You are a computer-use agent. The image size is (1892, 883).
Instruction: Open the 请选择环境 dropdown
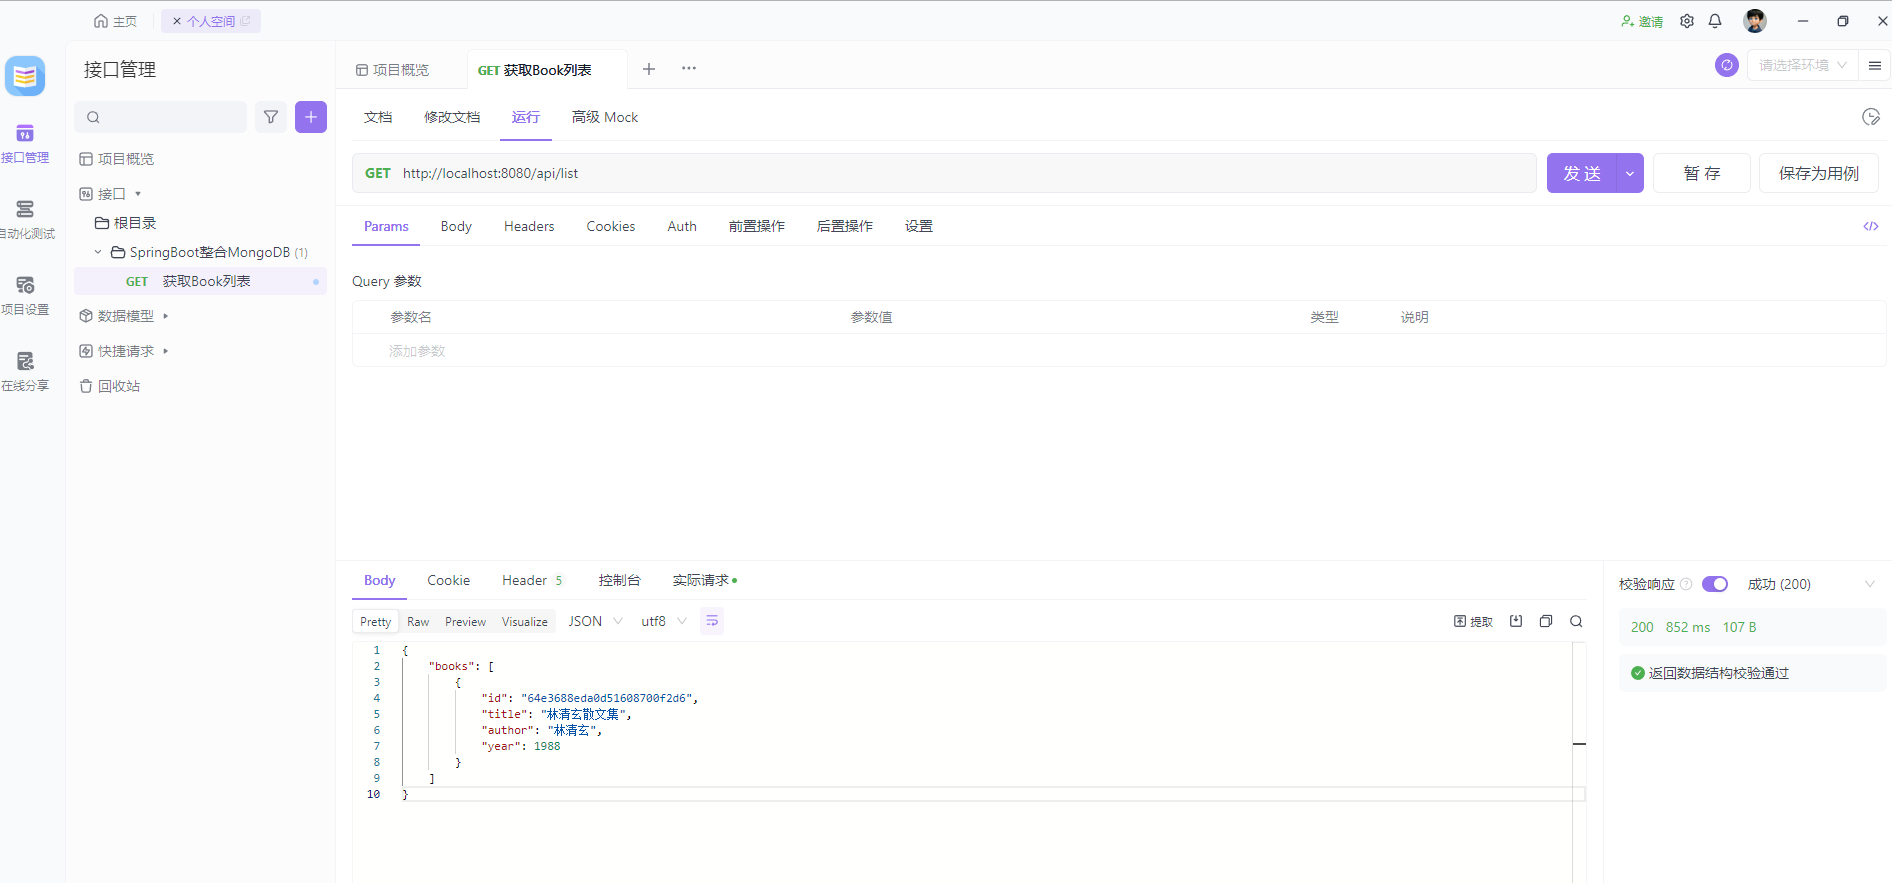click(x=1803, y=65)
